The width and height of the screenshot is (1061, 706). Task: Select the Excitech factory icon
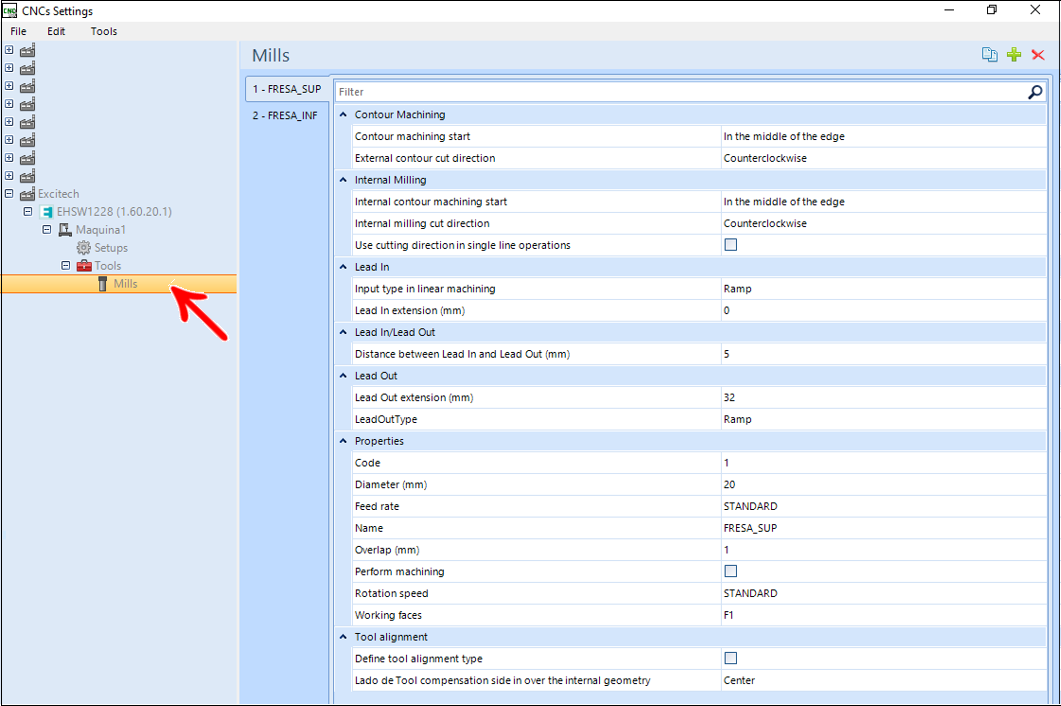click(x=27, y=194)
